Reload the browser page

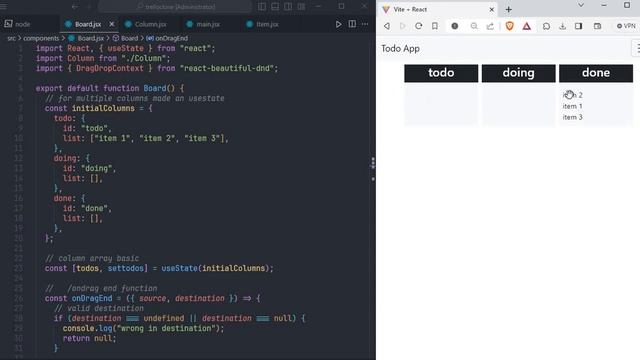[x=418, y=26]
